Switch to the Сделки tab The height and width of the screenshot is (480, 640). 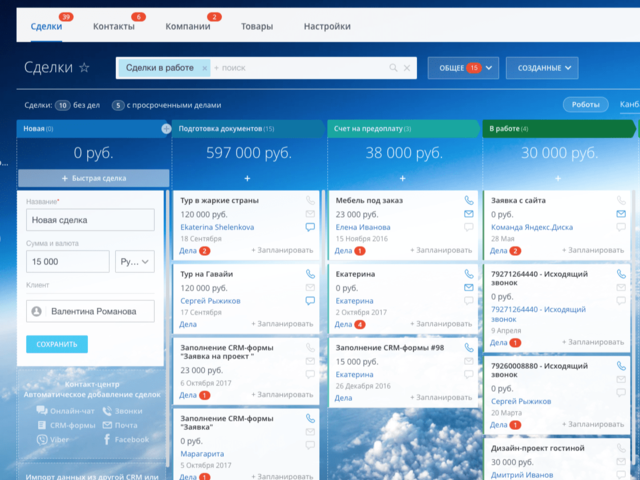pyautogui.click(x=47, y=26)
